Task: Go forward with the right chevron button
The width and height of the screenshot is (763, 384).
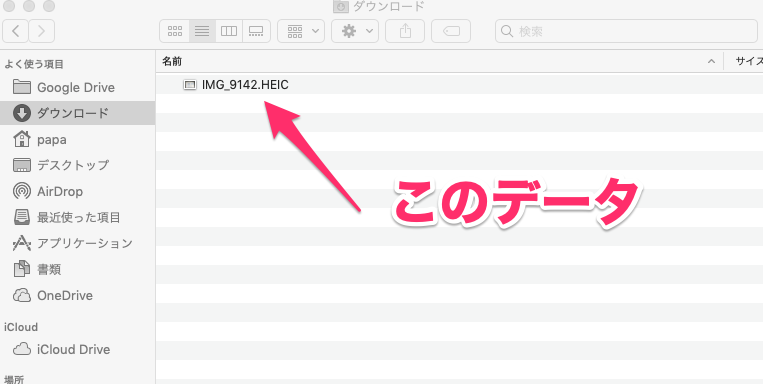Action: coord(41,32)
